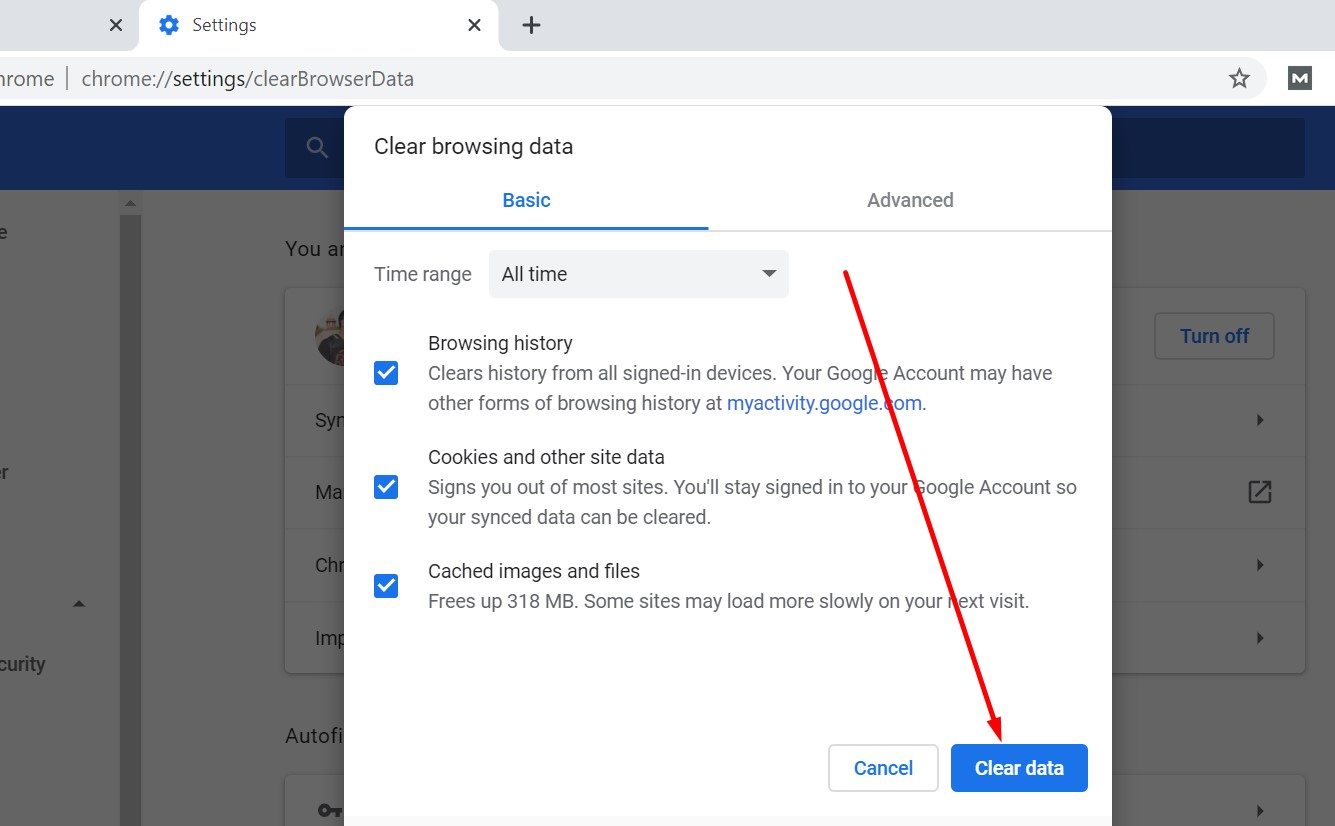Toggle Cookies and other site data checkbox
1335x826 pixels.
[386, 487]
